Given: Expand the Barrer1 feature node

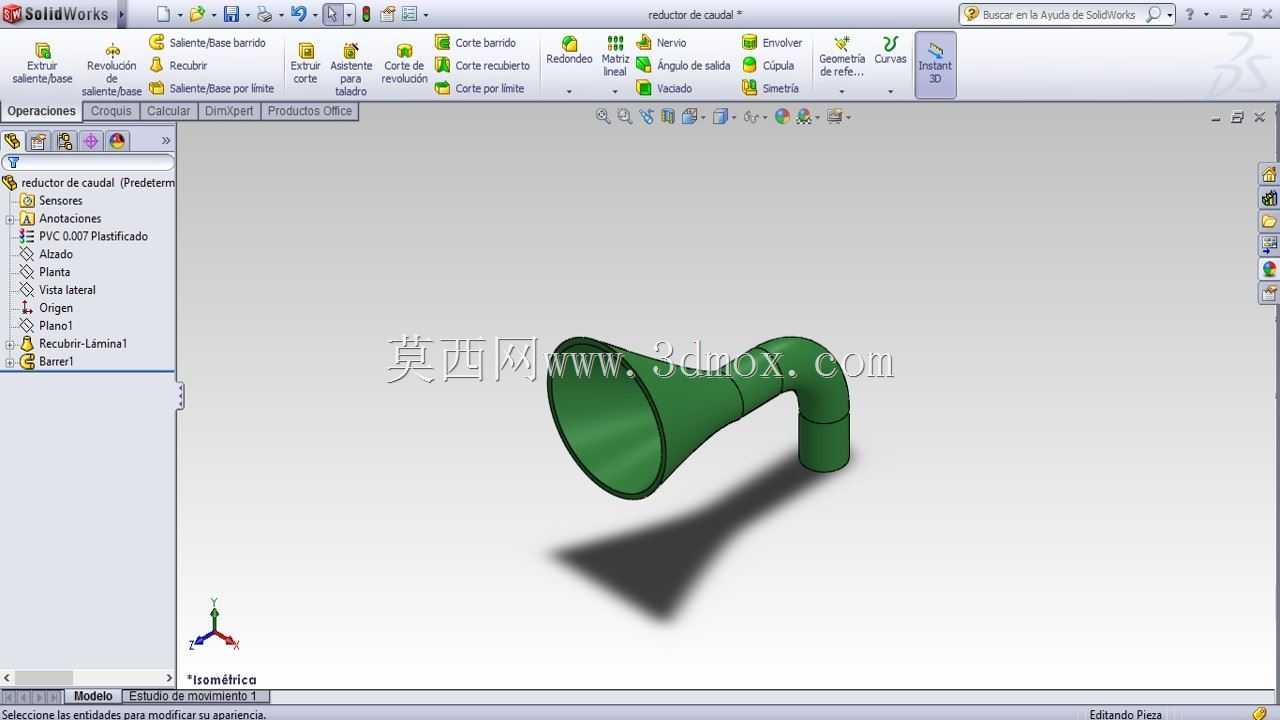Looking at the screenshot, I should (x=10, y=362).
